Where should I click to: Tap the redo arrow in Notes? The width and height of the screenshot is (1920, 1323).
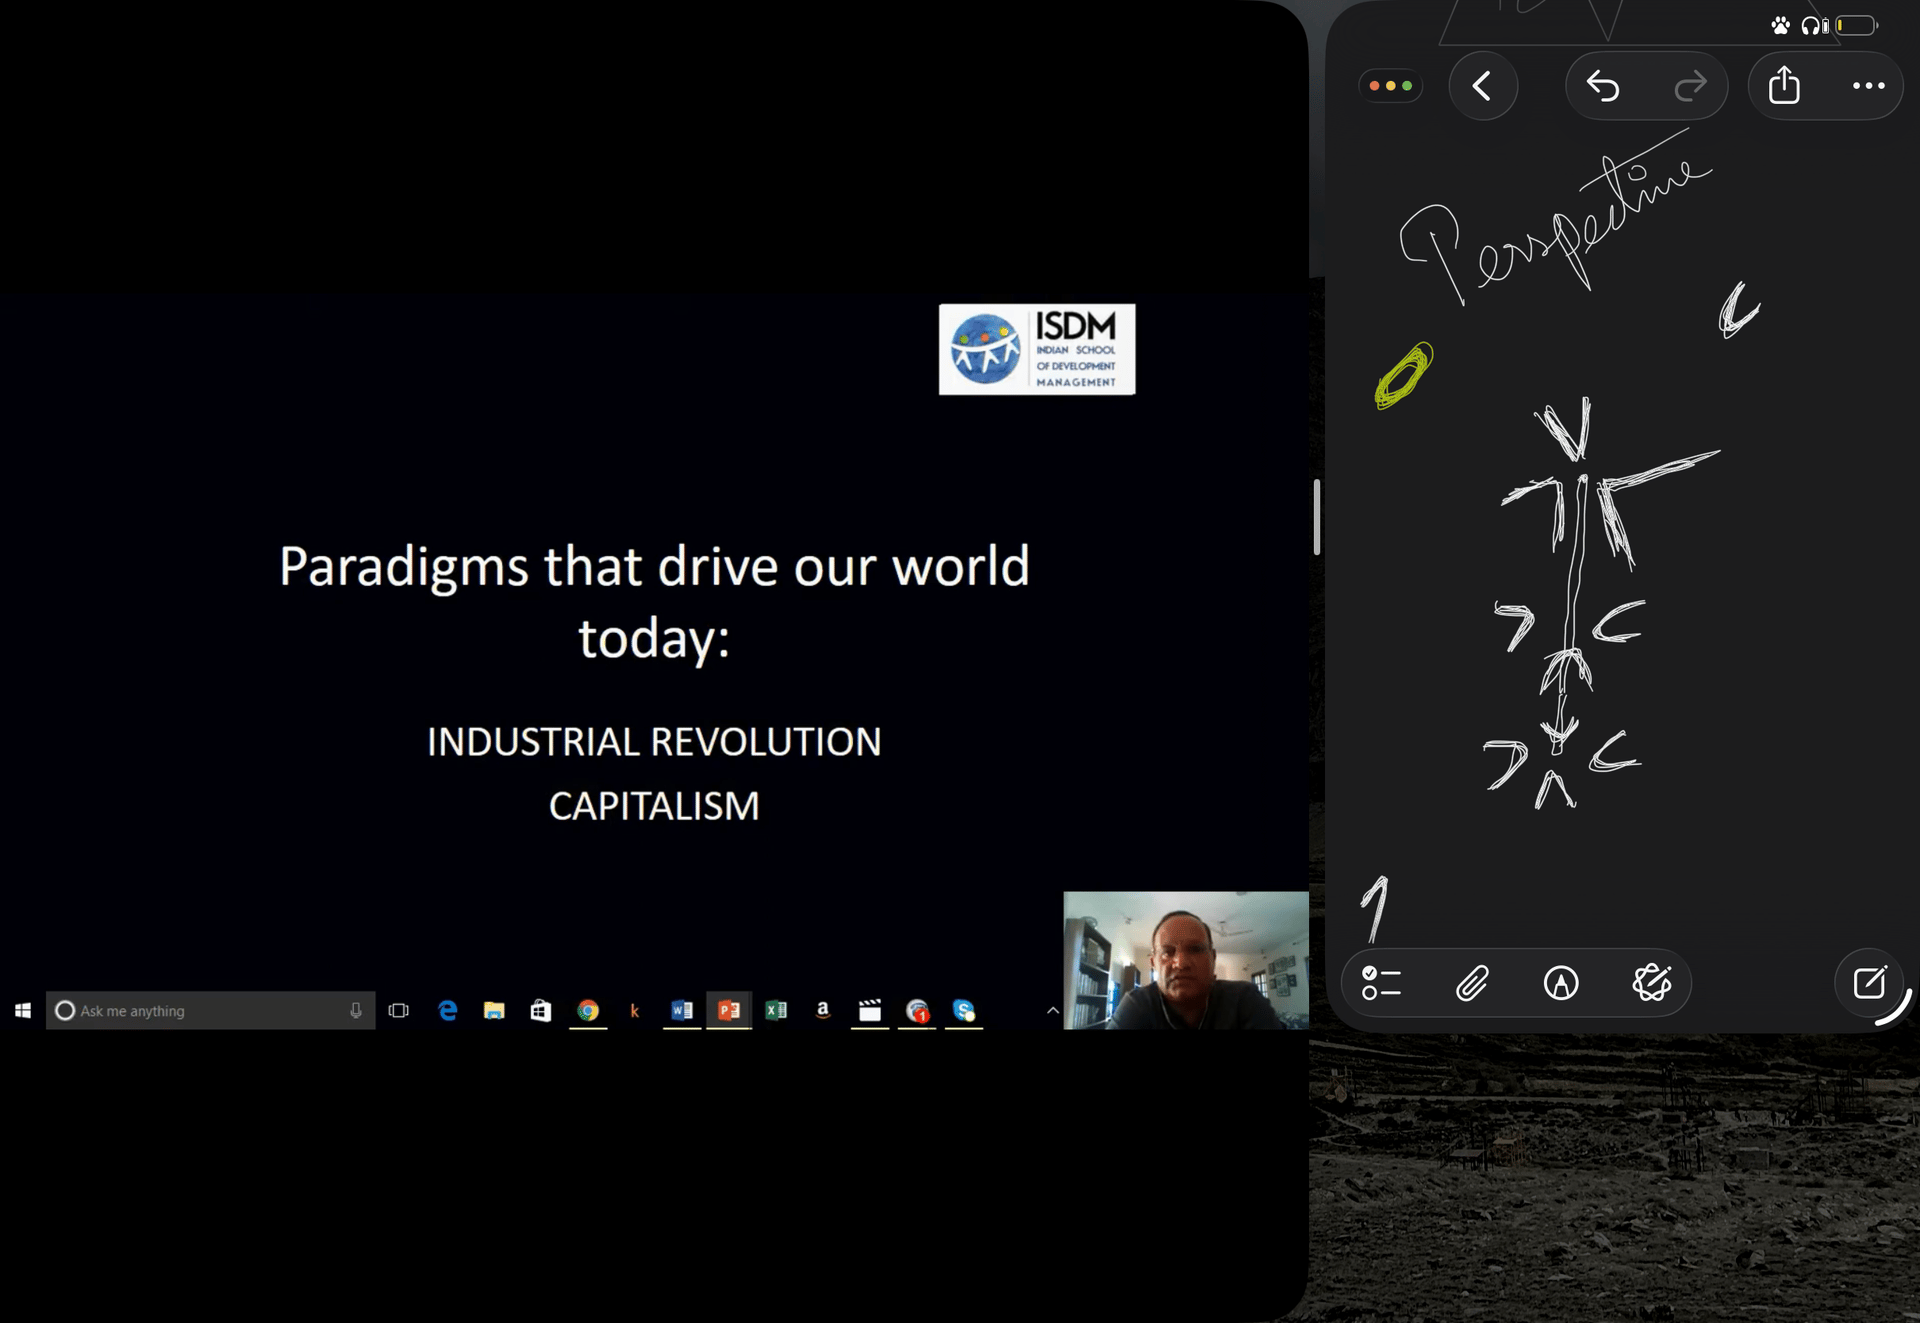coord(1690,86)
